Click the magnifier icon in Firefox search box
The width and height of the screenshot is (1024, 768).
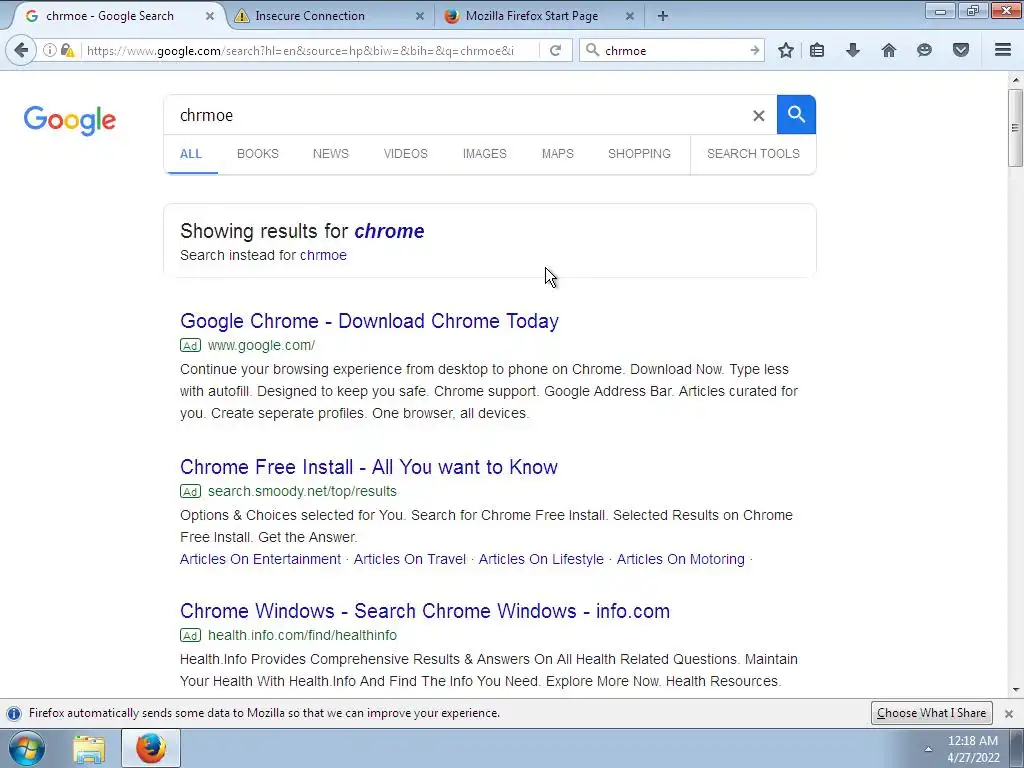pyautogui.click(x=592, y=50)
